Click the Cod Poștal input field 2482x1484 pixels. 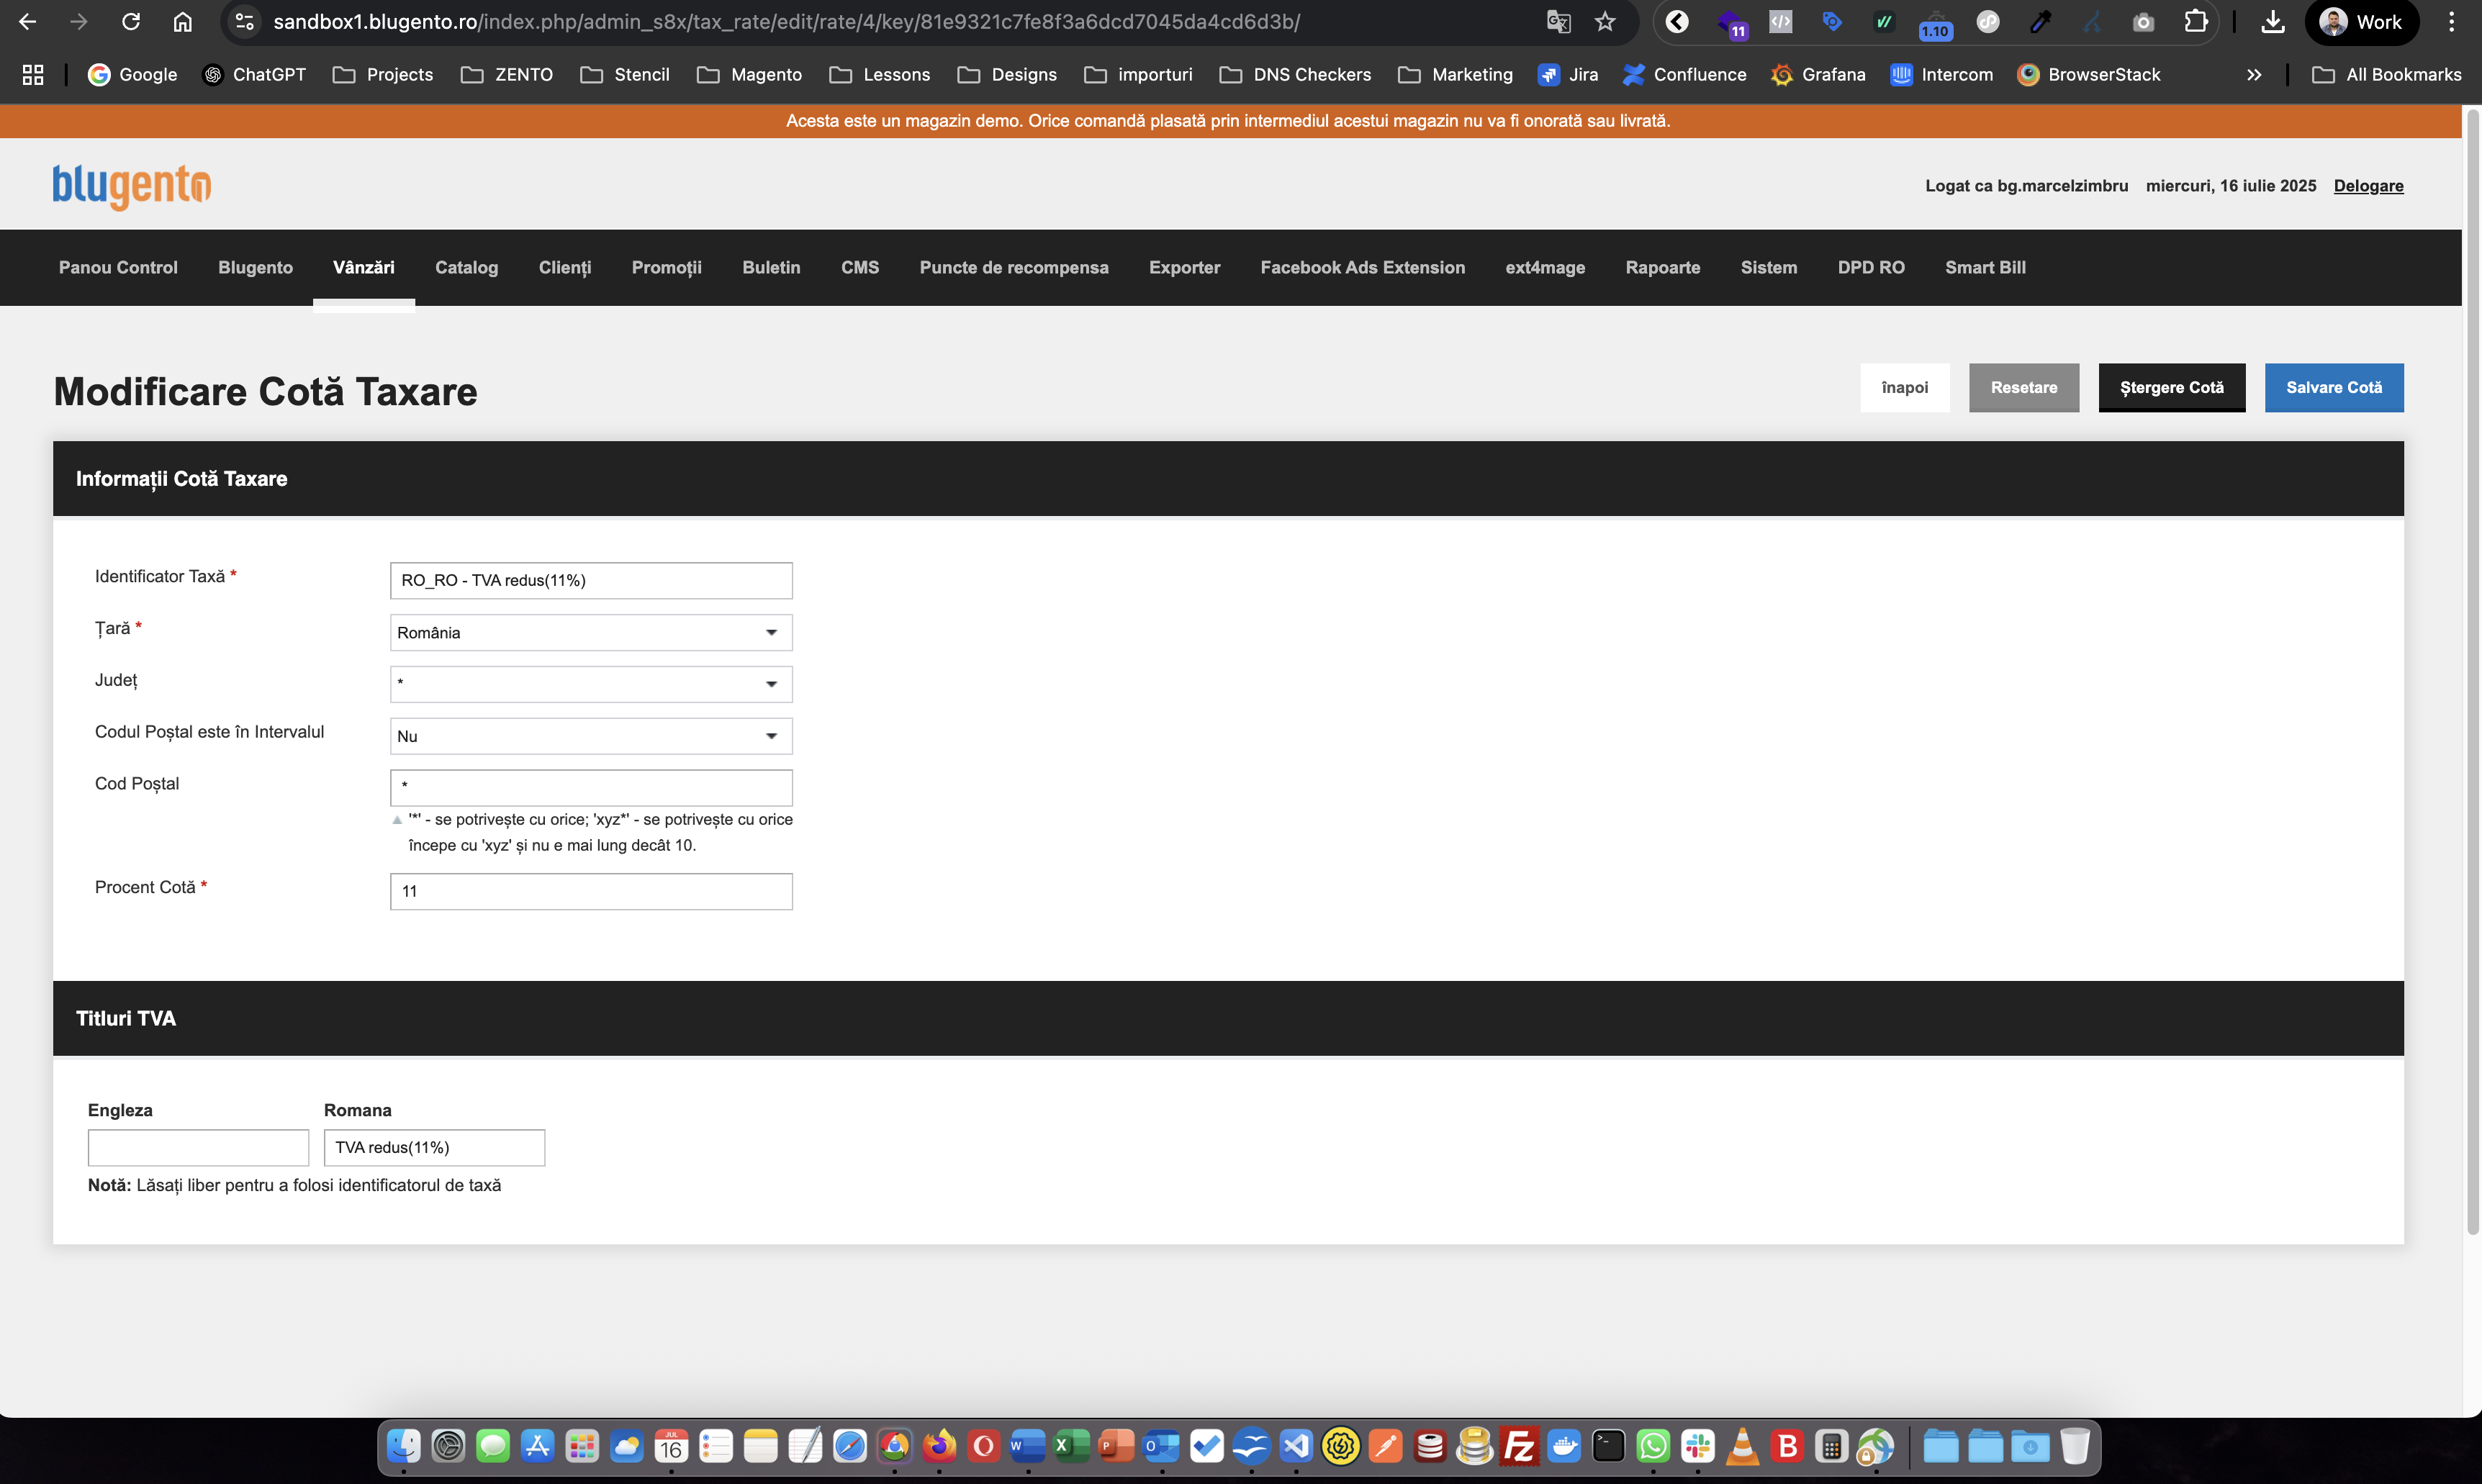[591, 788]
